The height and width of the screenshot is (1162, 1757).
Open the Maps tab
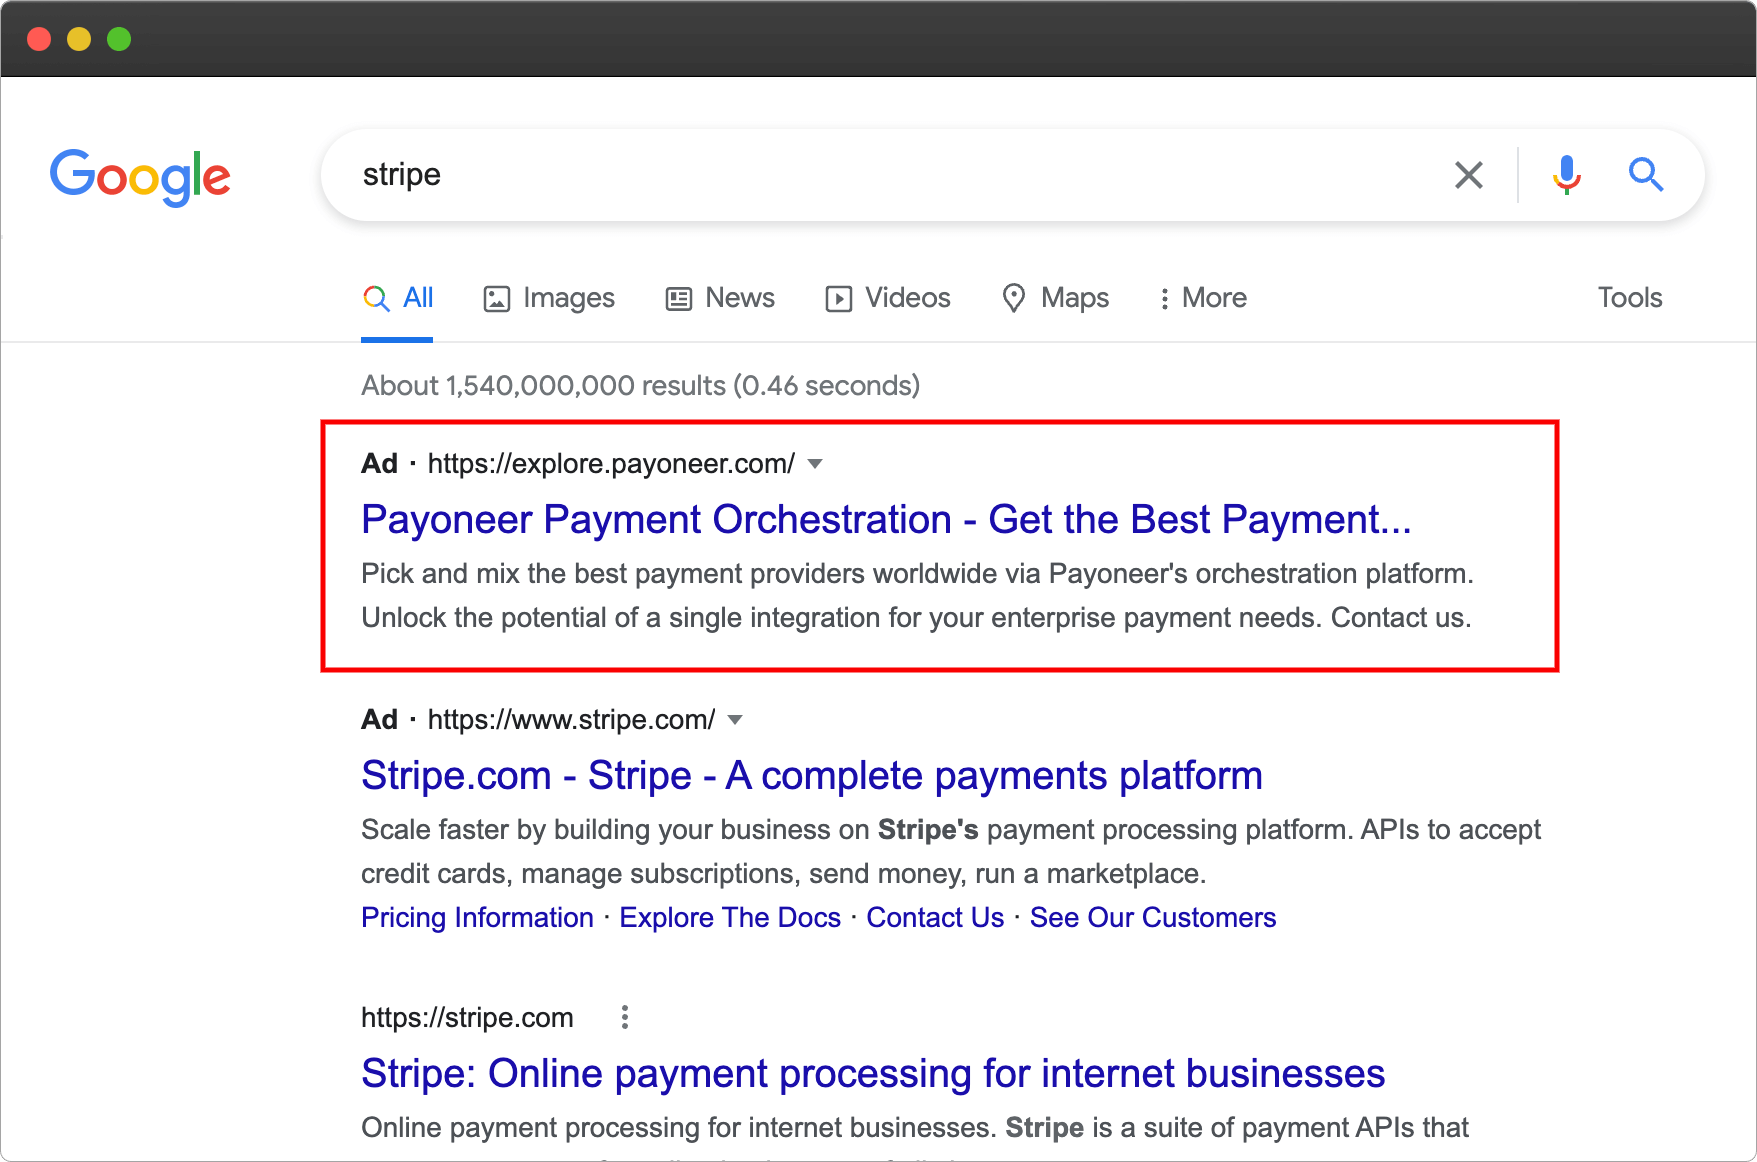click(x=1056, y=298)
